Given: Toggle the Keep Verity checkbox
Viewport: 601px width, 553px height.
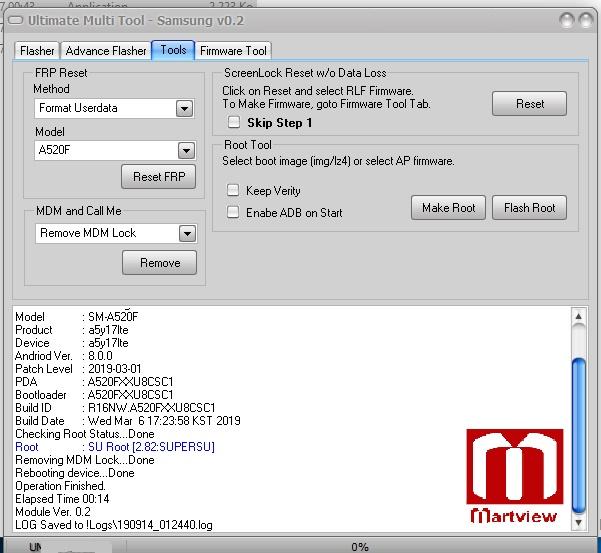Looking at the screenshot, I should point(233,190).
